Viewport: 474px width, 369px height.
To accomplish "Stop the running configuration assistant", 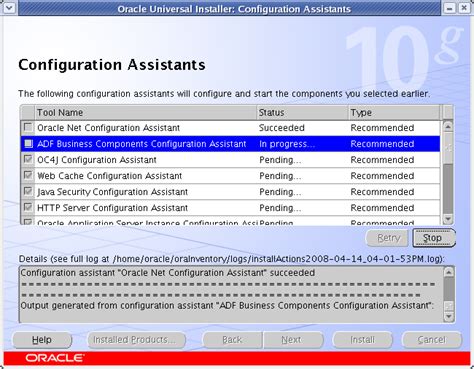I will pos(434,238).
